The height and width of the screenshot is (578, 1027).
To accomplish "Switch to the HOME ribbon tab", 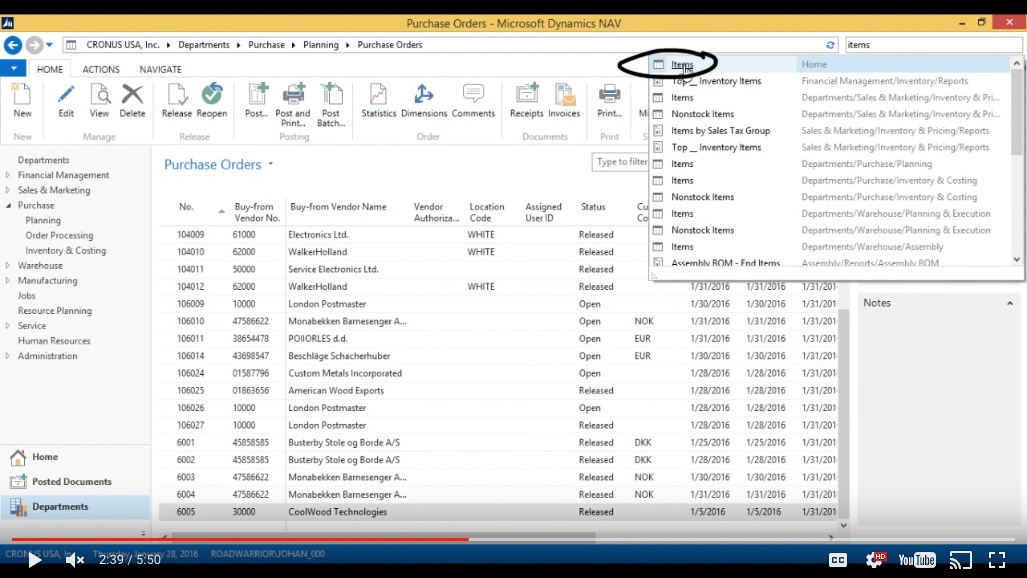I will tap(50, 69).
